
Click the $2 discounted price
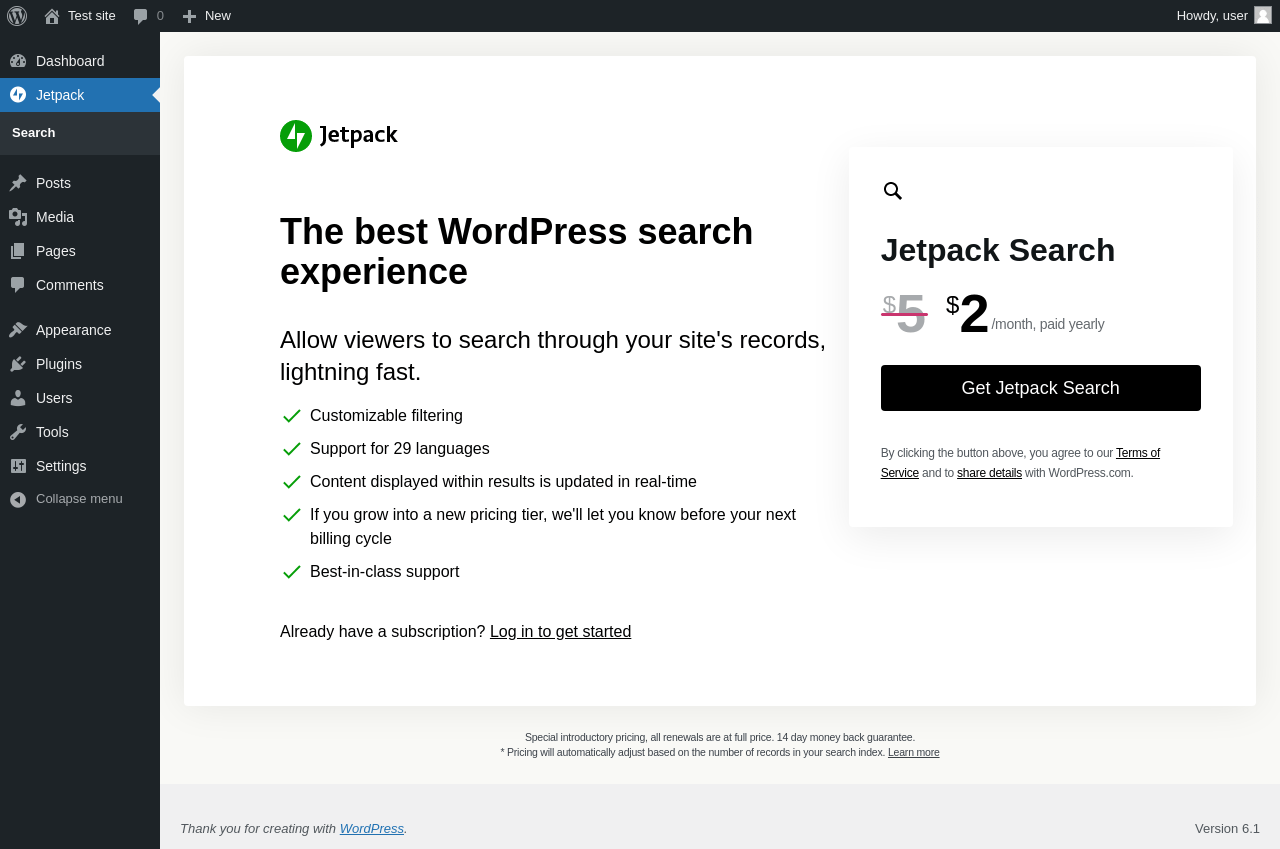click(x=967, y=314)
